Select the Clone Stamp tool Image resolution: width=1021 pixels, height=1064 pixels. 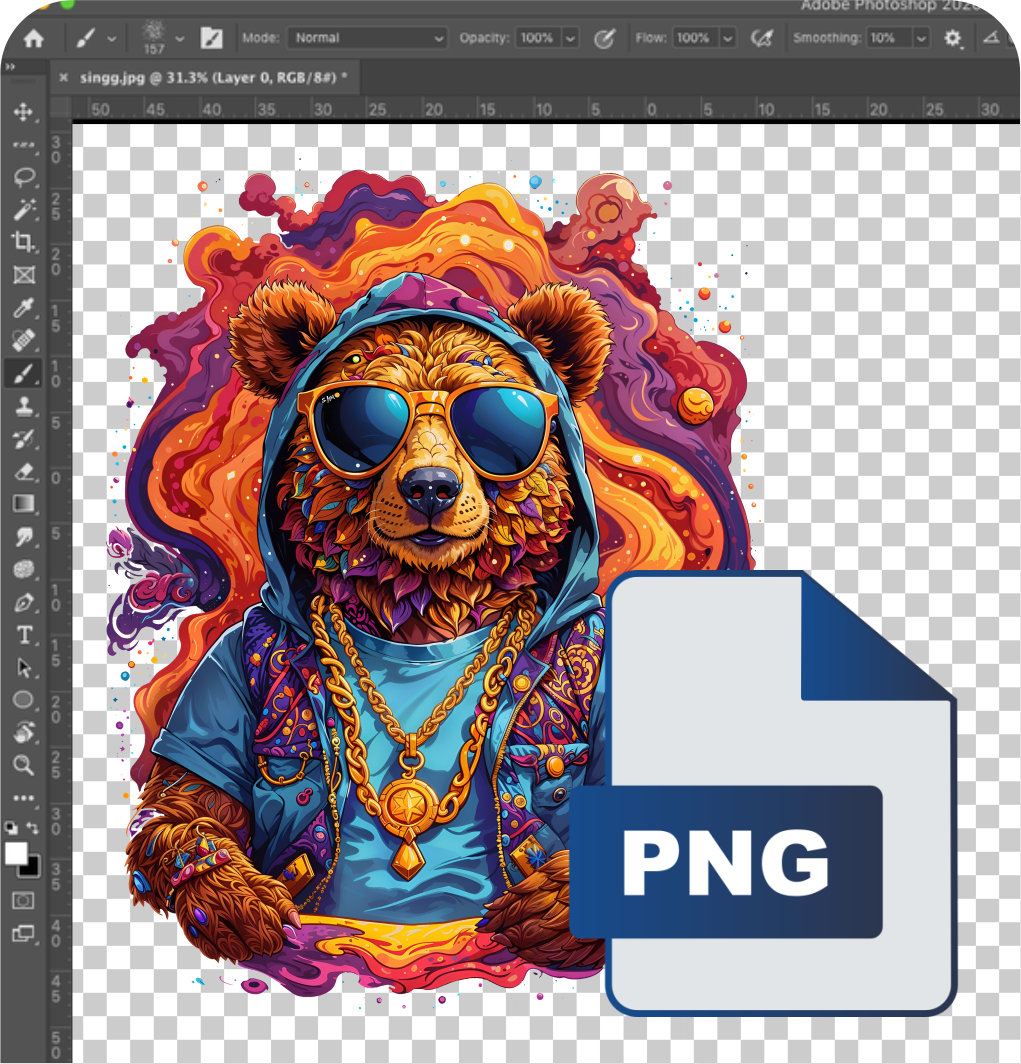(24, 406)
